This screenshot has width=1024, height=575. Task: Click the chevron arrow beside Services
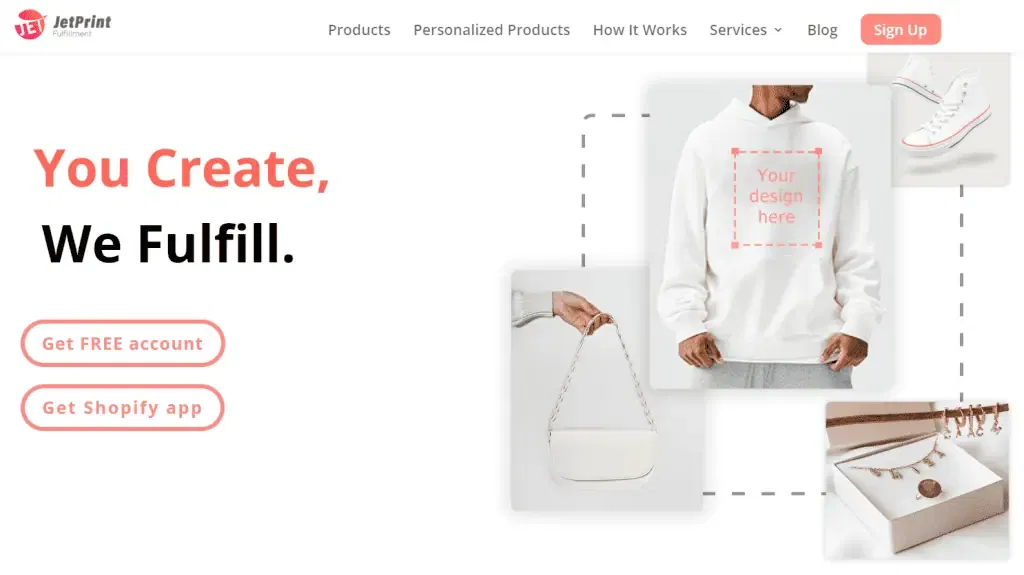[778, 30]
